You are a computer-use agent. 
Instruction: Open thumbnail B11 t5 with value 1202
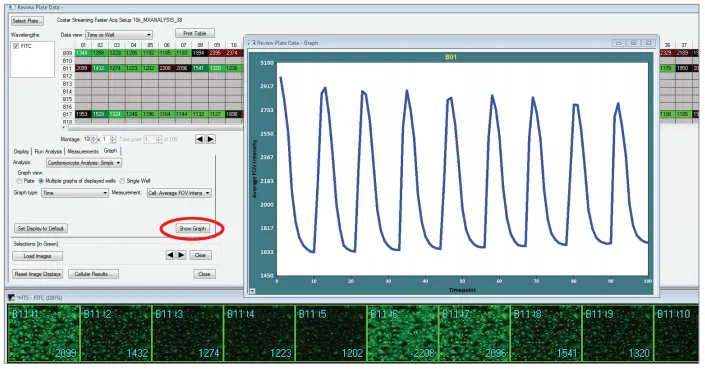(x=331, y=333)
